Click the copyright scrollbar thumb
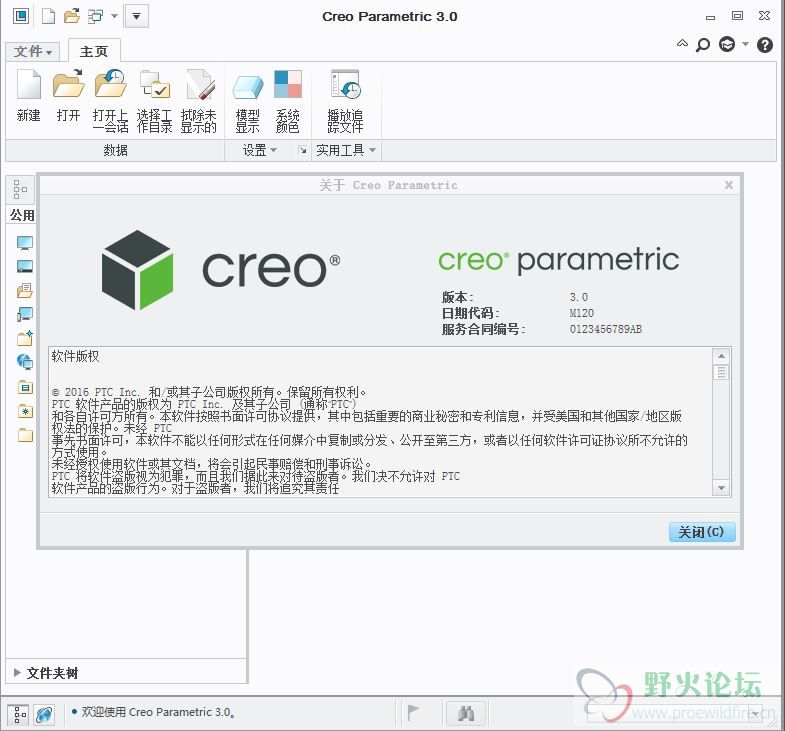 point(721,372)
